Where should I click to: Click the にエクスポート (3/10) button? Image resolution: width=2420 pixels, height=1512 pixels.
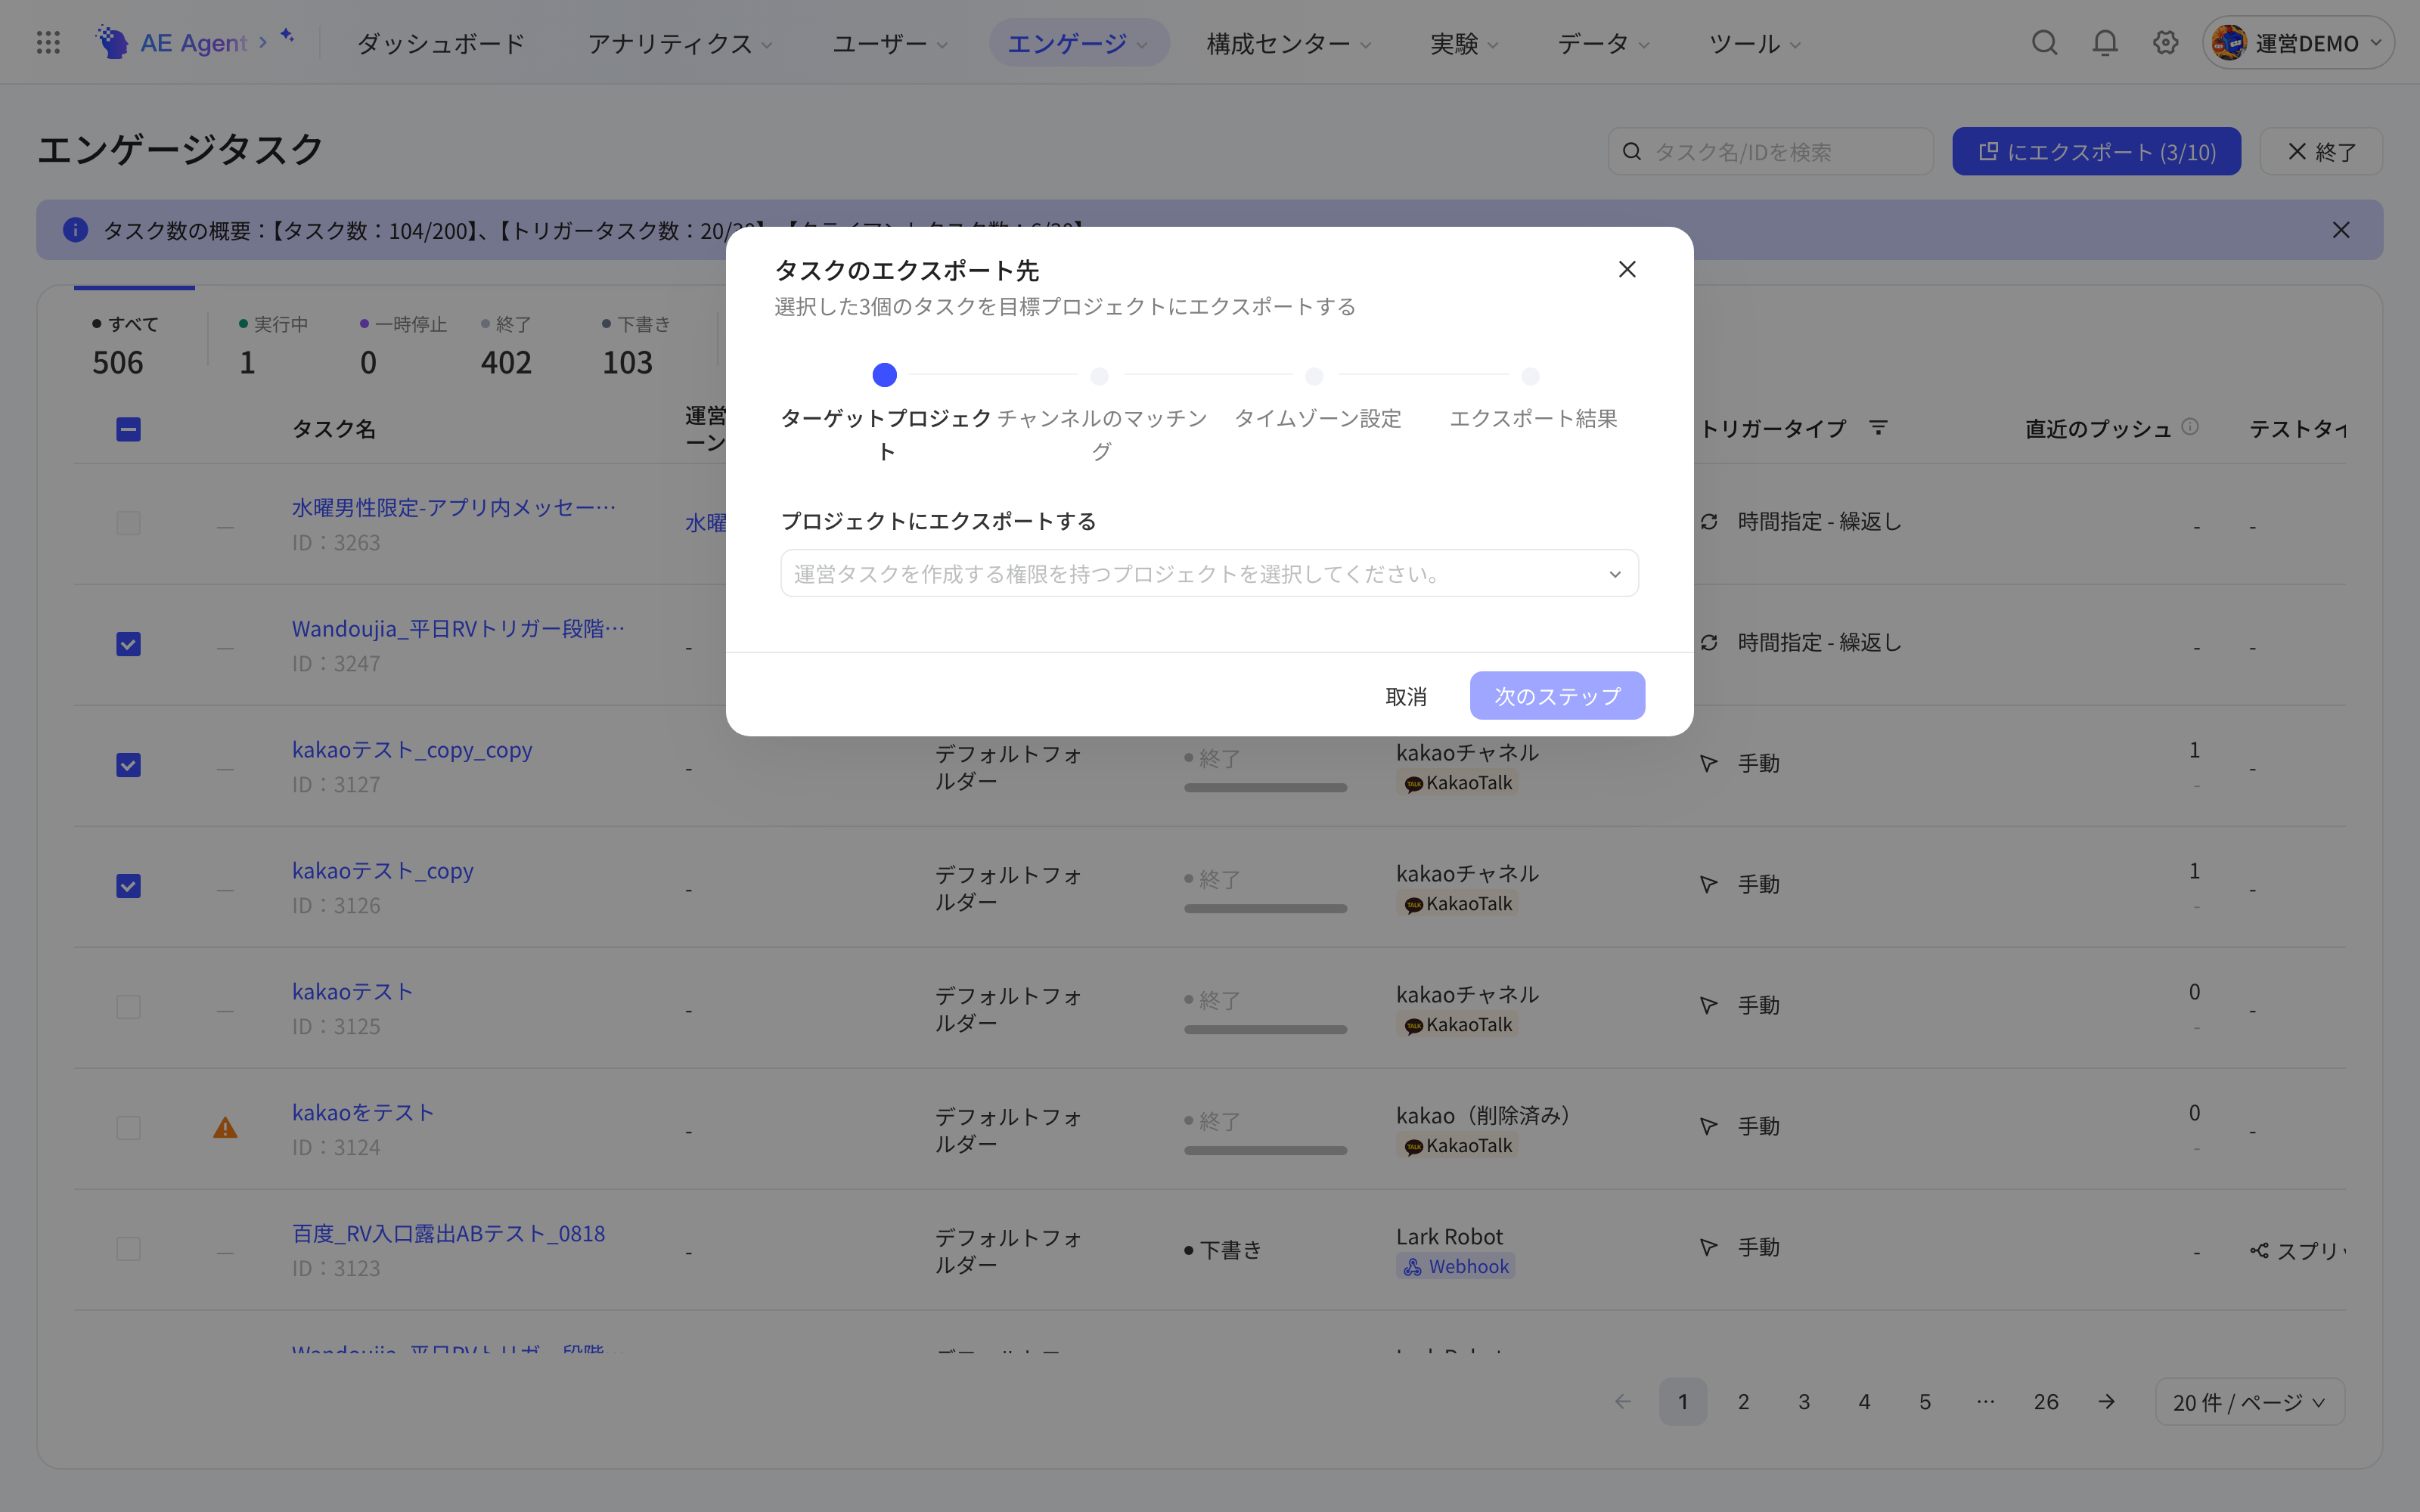(2096, 151)
